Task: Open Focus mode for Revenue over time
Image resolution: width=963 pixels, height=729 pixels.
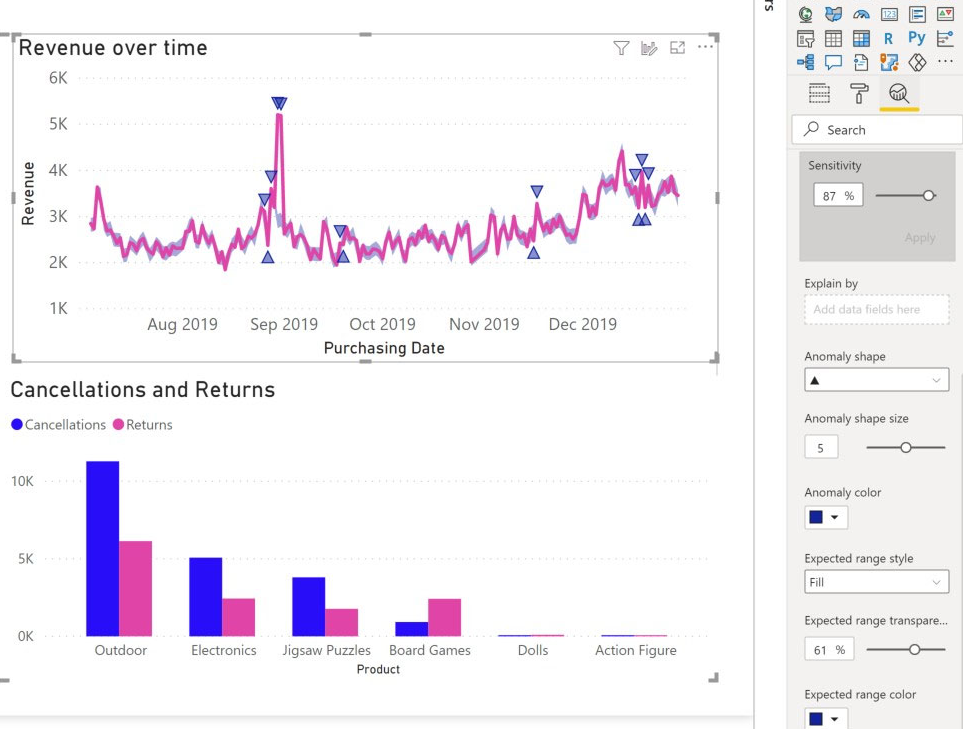Action: click(677, 48)
